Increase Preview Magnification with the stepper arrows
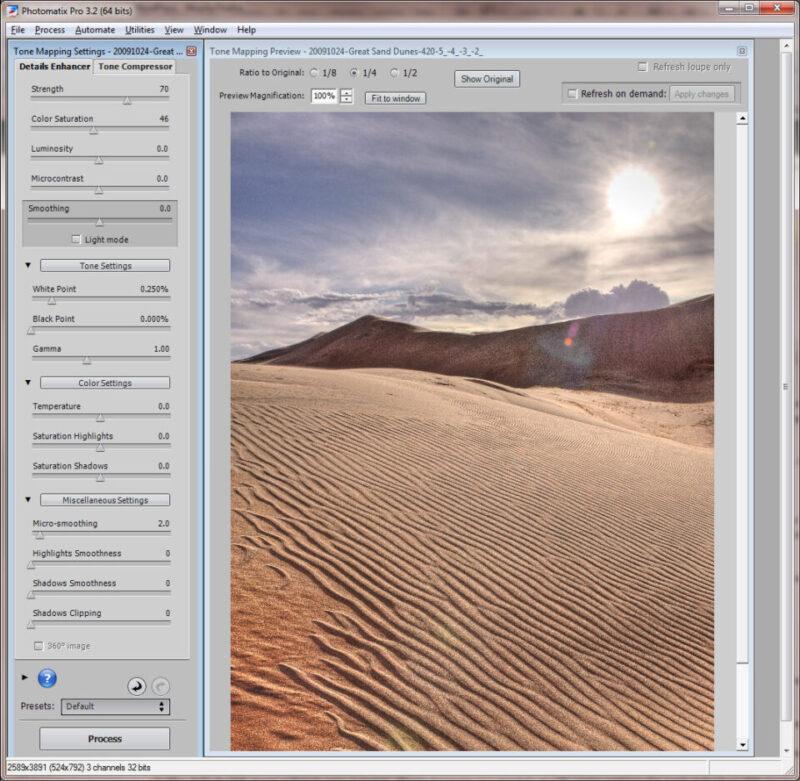 point(346,93)
